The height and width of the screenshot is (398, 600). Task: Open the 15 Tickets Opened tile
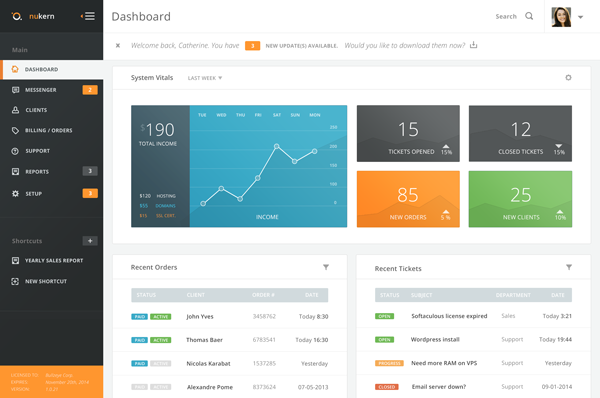pos(408,134)
